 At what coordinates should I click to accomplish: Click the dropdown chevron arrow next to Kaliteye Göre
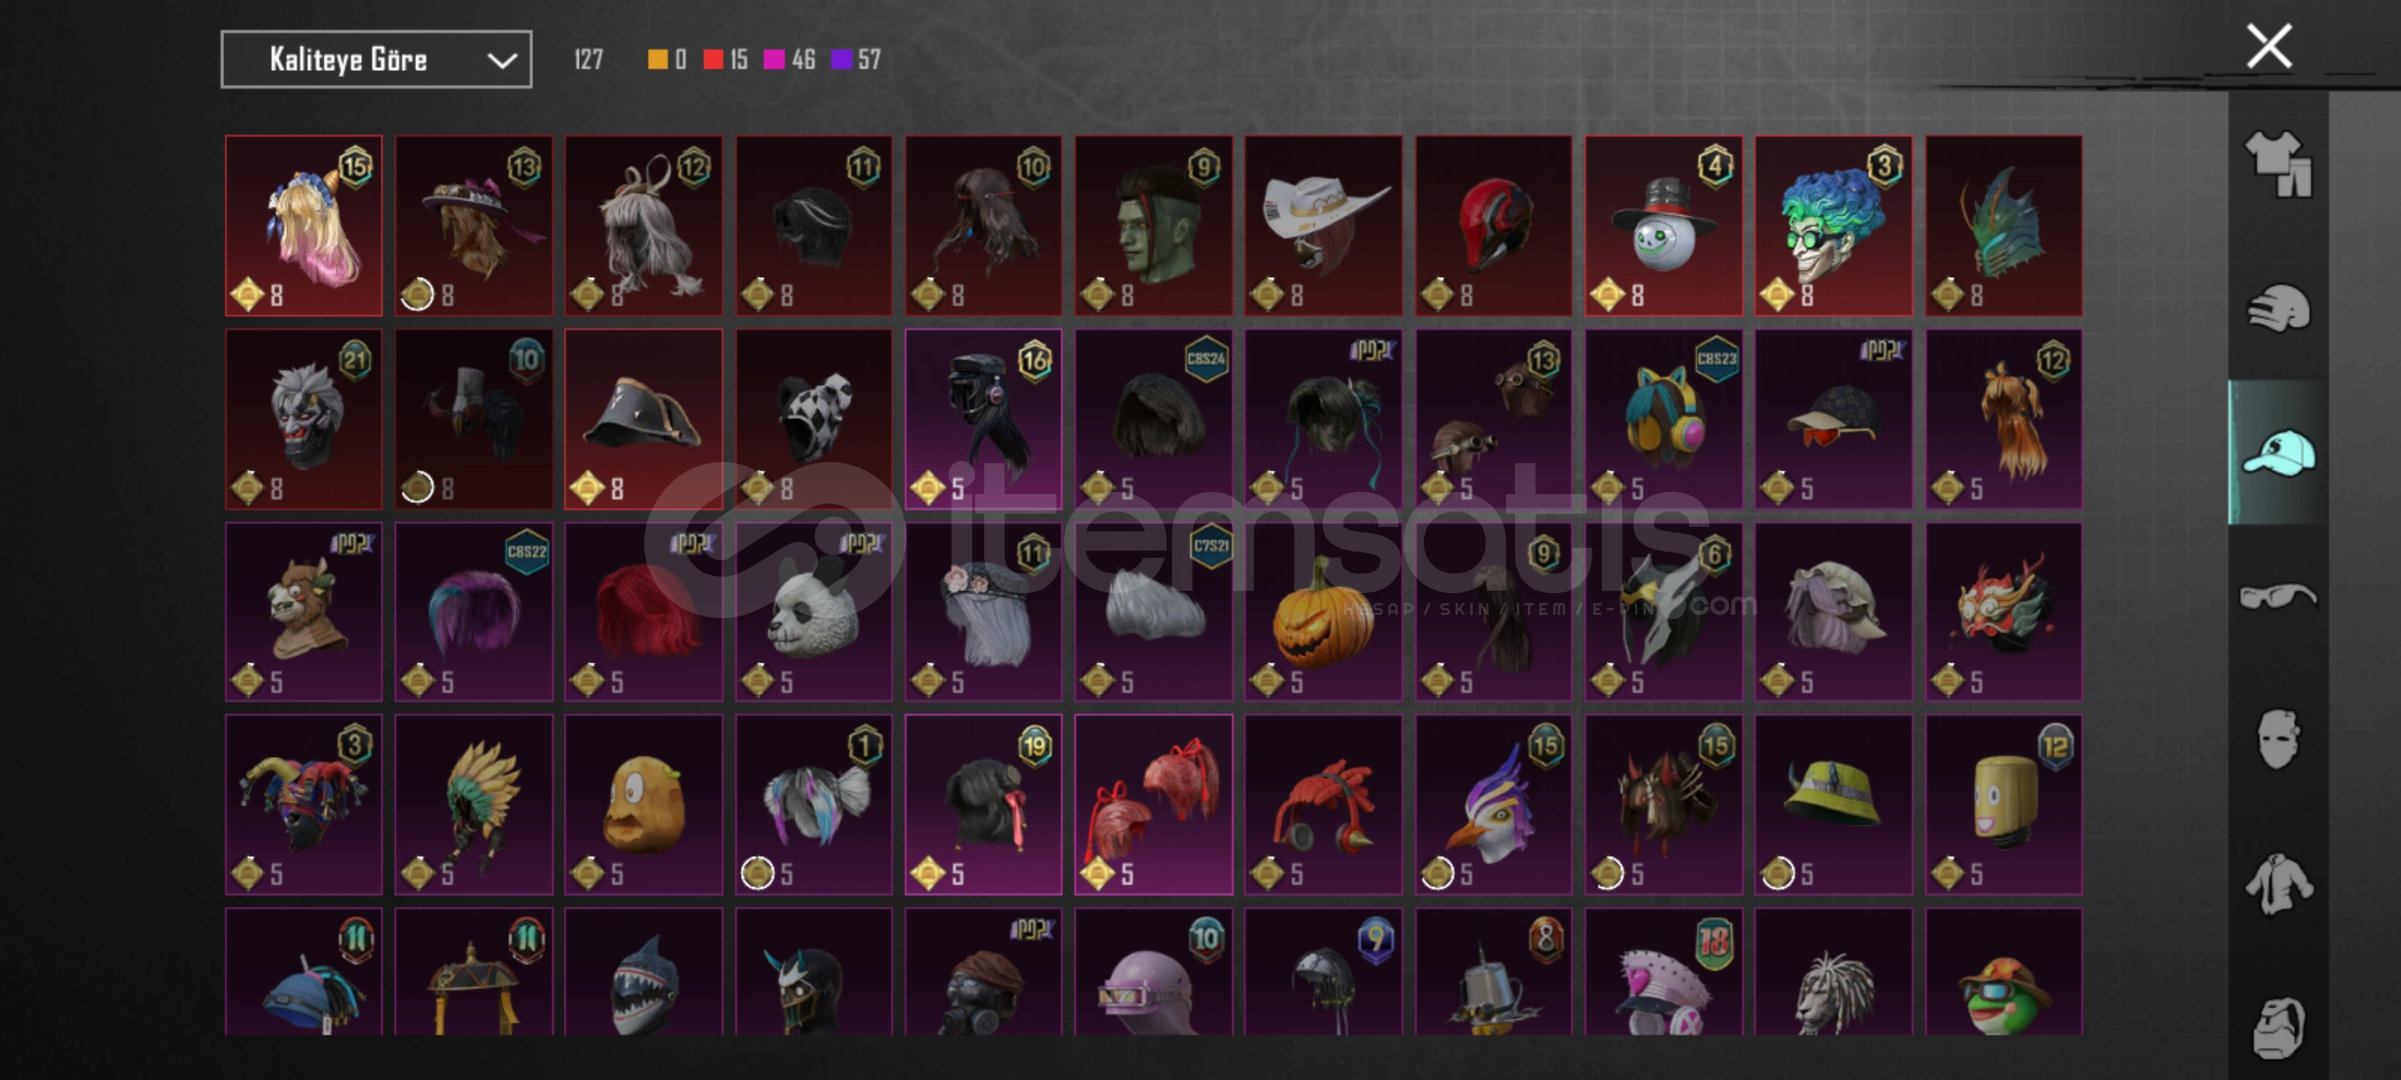pos(502,61)
